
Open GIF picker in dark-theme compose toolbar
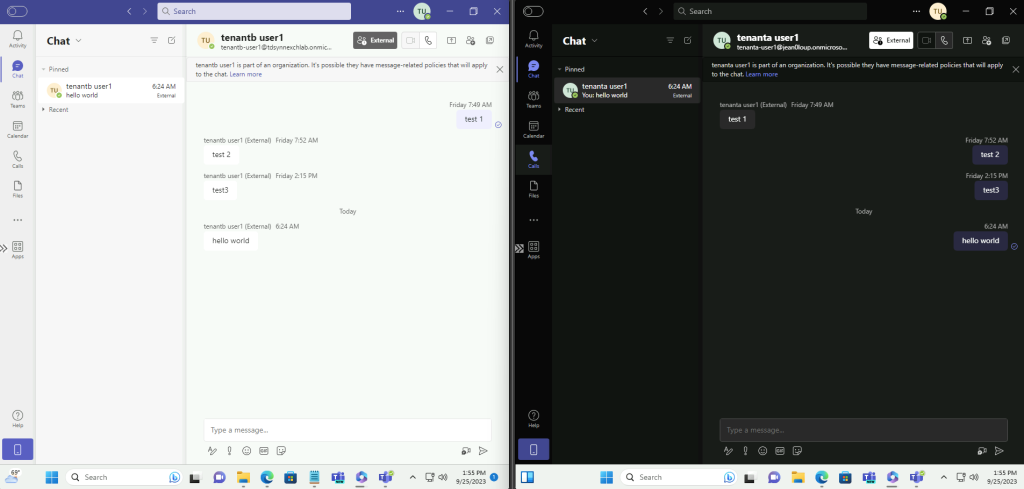[780, 450]
